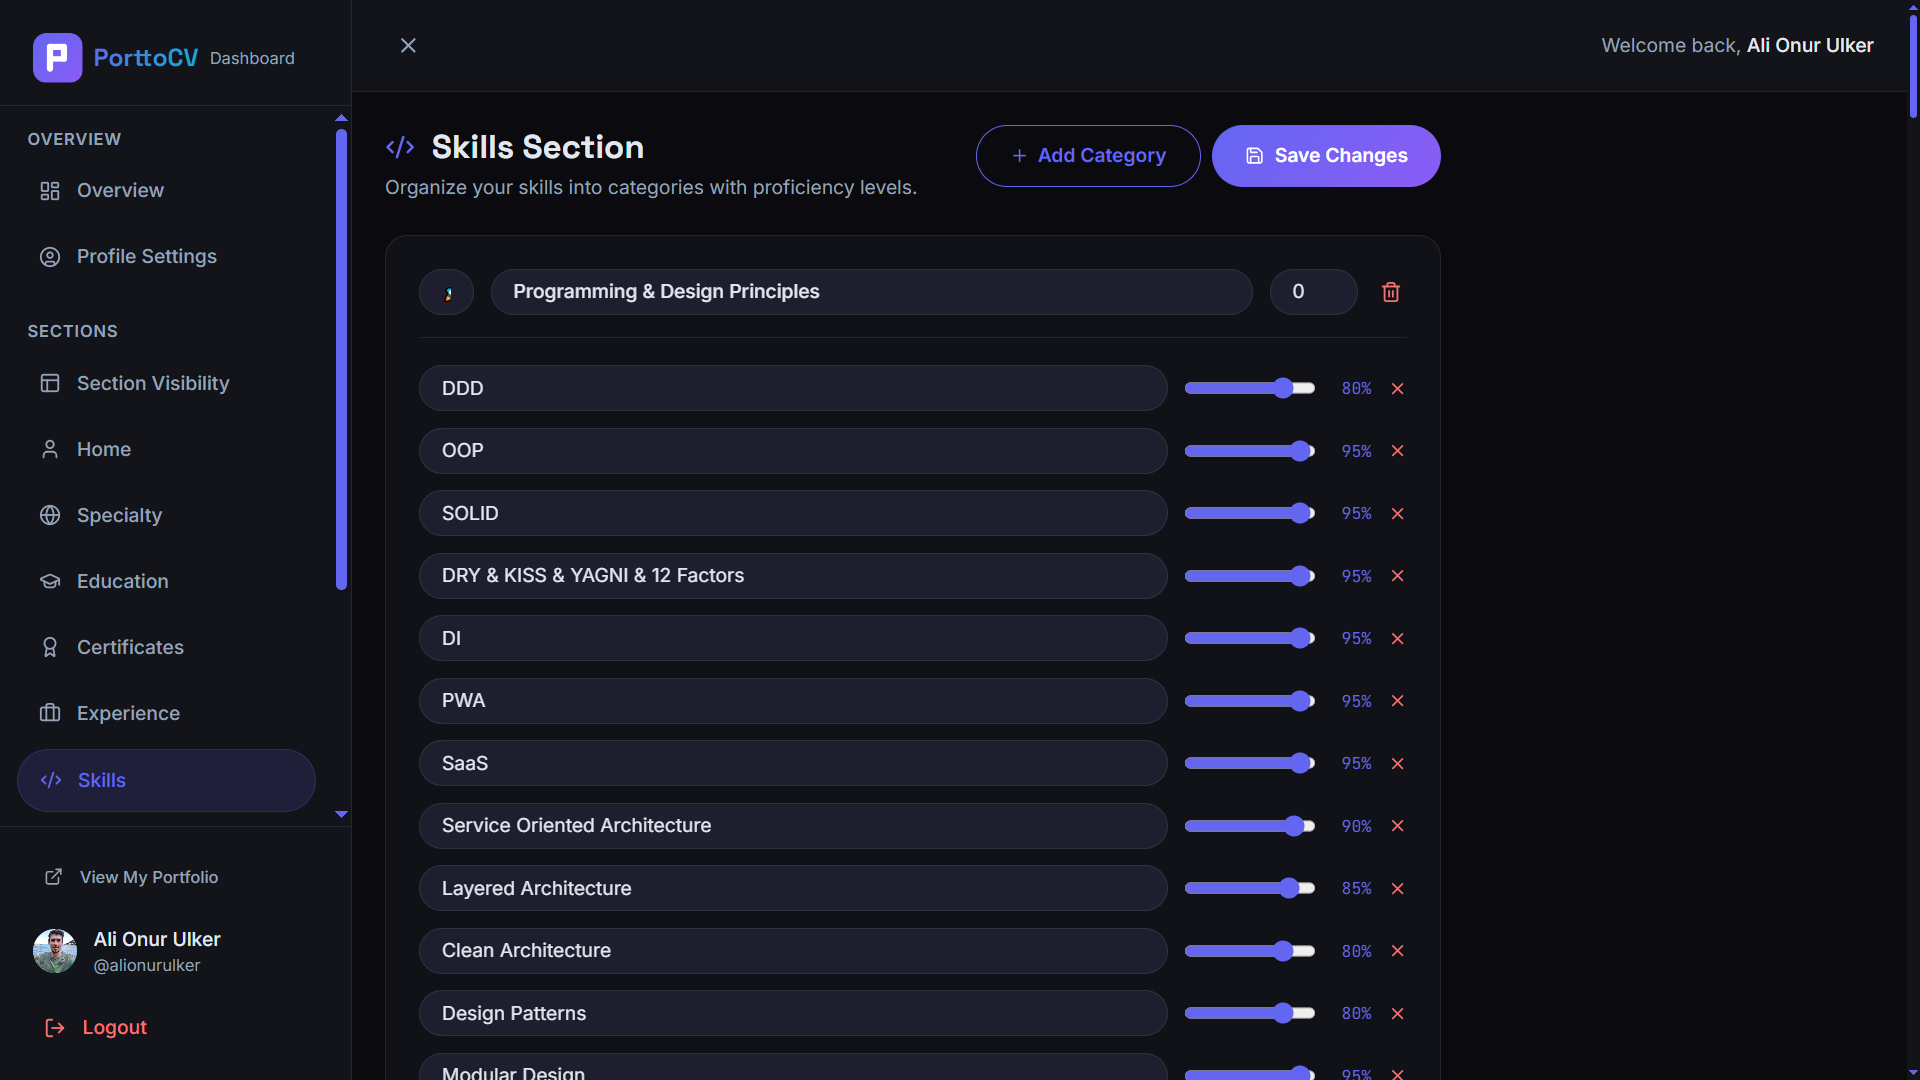Adjust the PWA proficiency slider
Viewport: 1920px width, 1080px height.
pos(1250,701)
